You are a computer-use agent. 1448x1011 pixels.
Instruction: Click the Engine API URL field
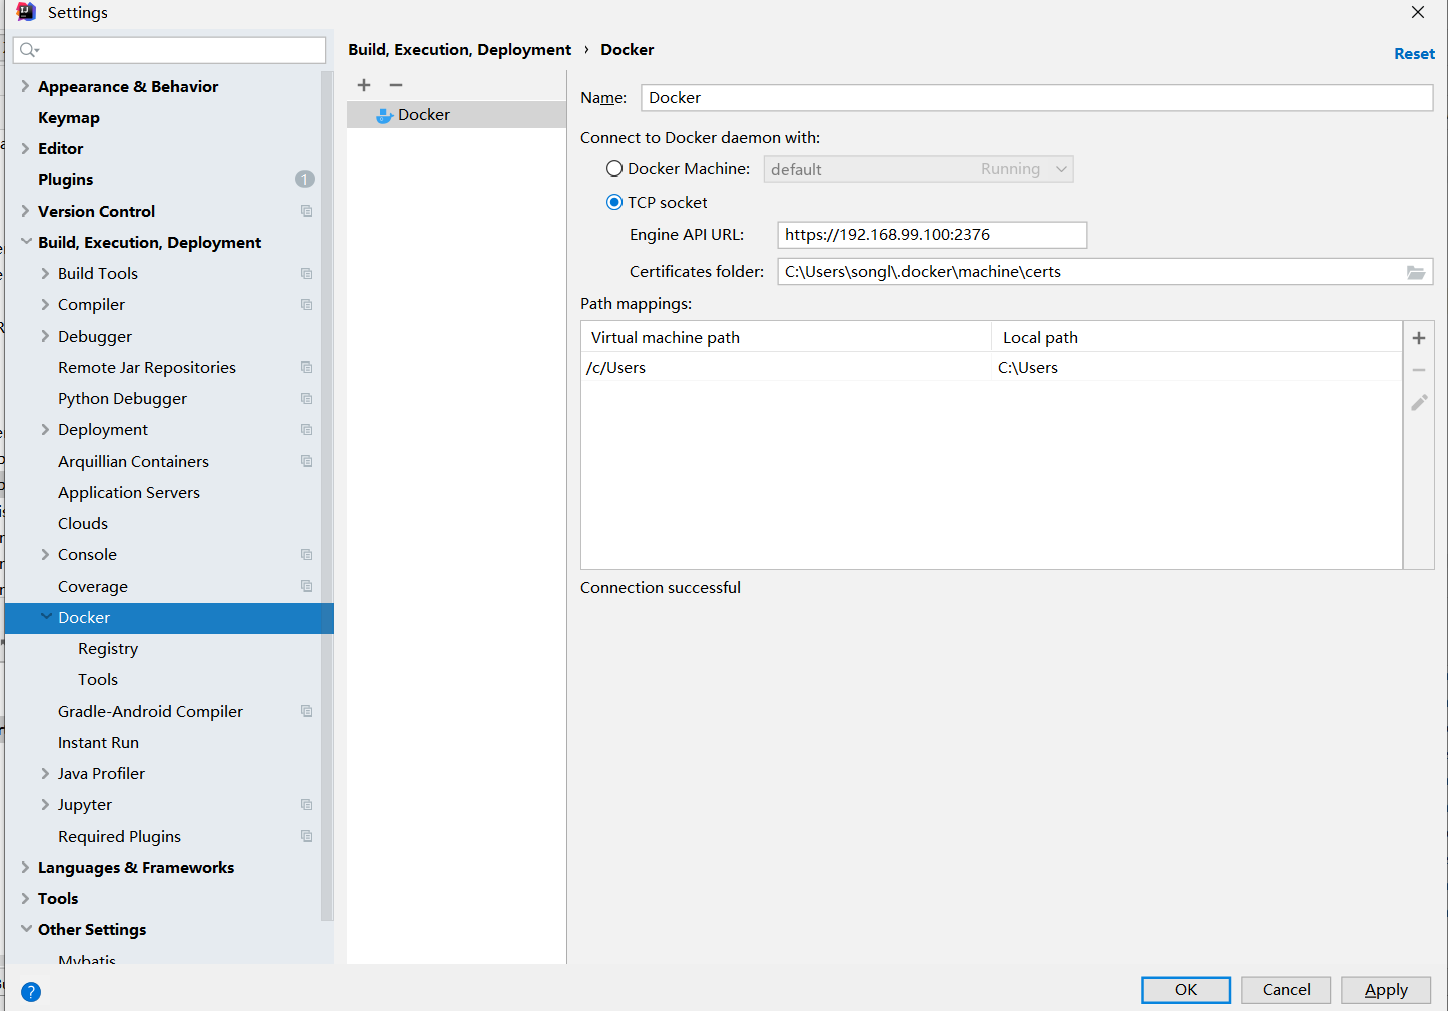pos(932,235)
